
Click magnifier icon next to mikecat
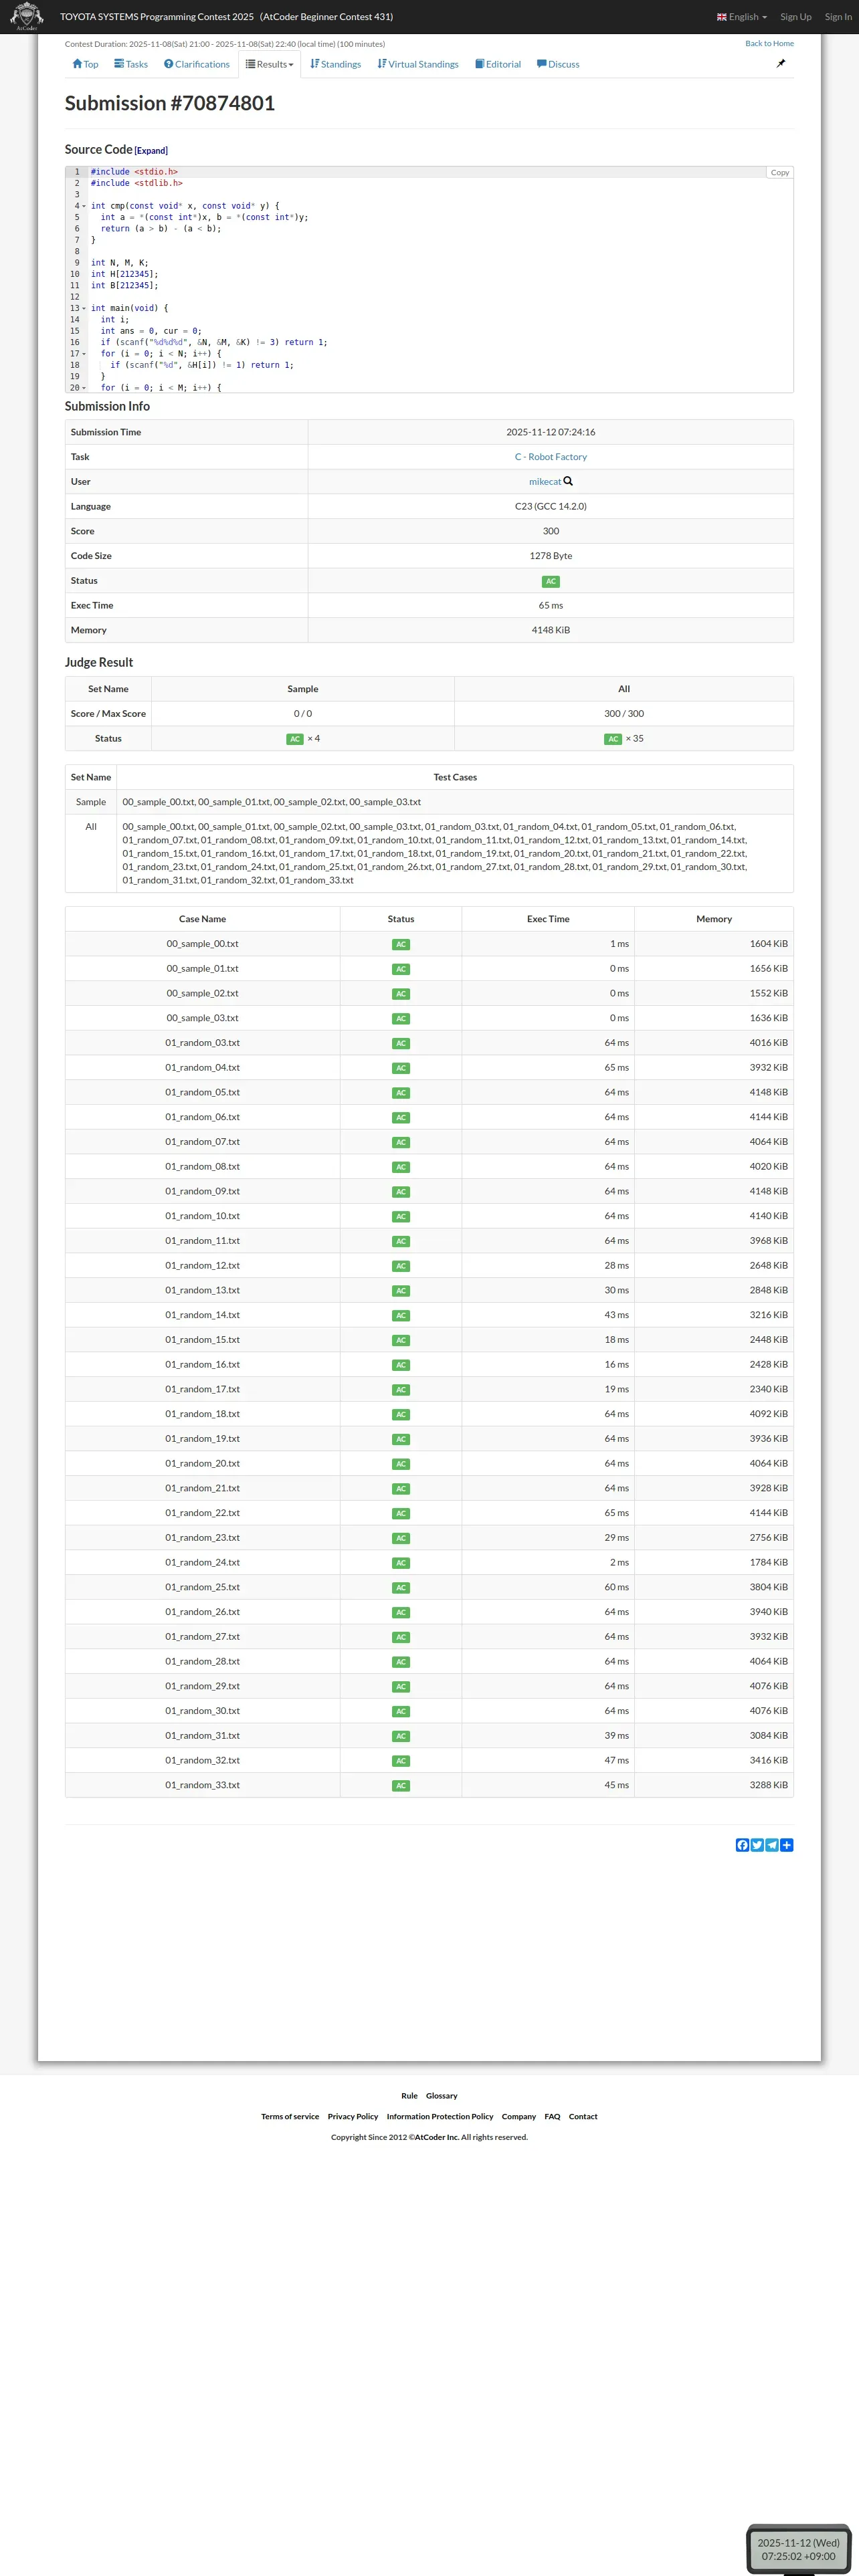(x=568, y=481)
